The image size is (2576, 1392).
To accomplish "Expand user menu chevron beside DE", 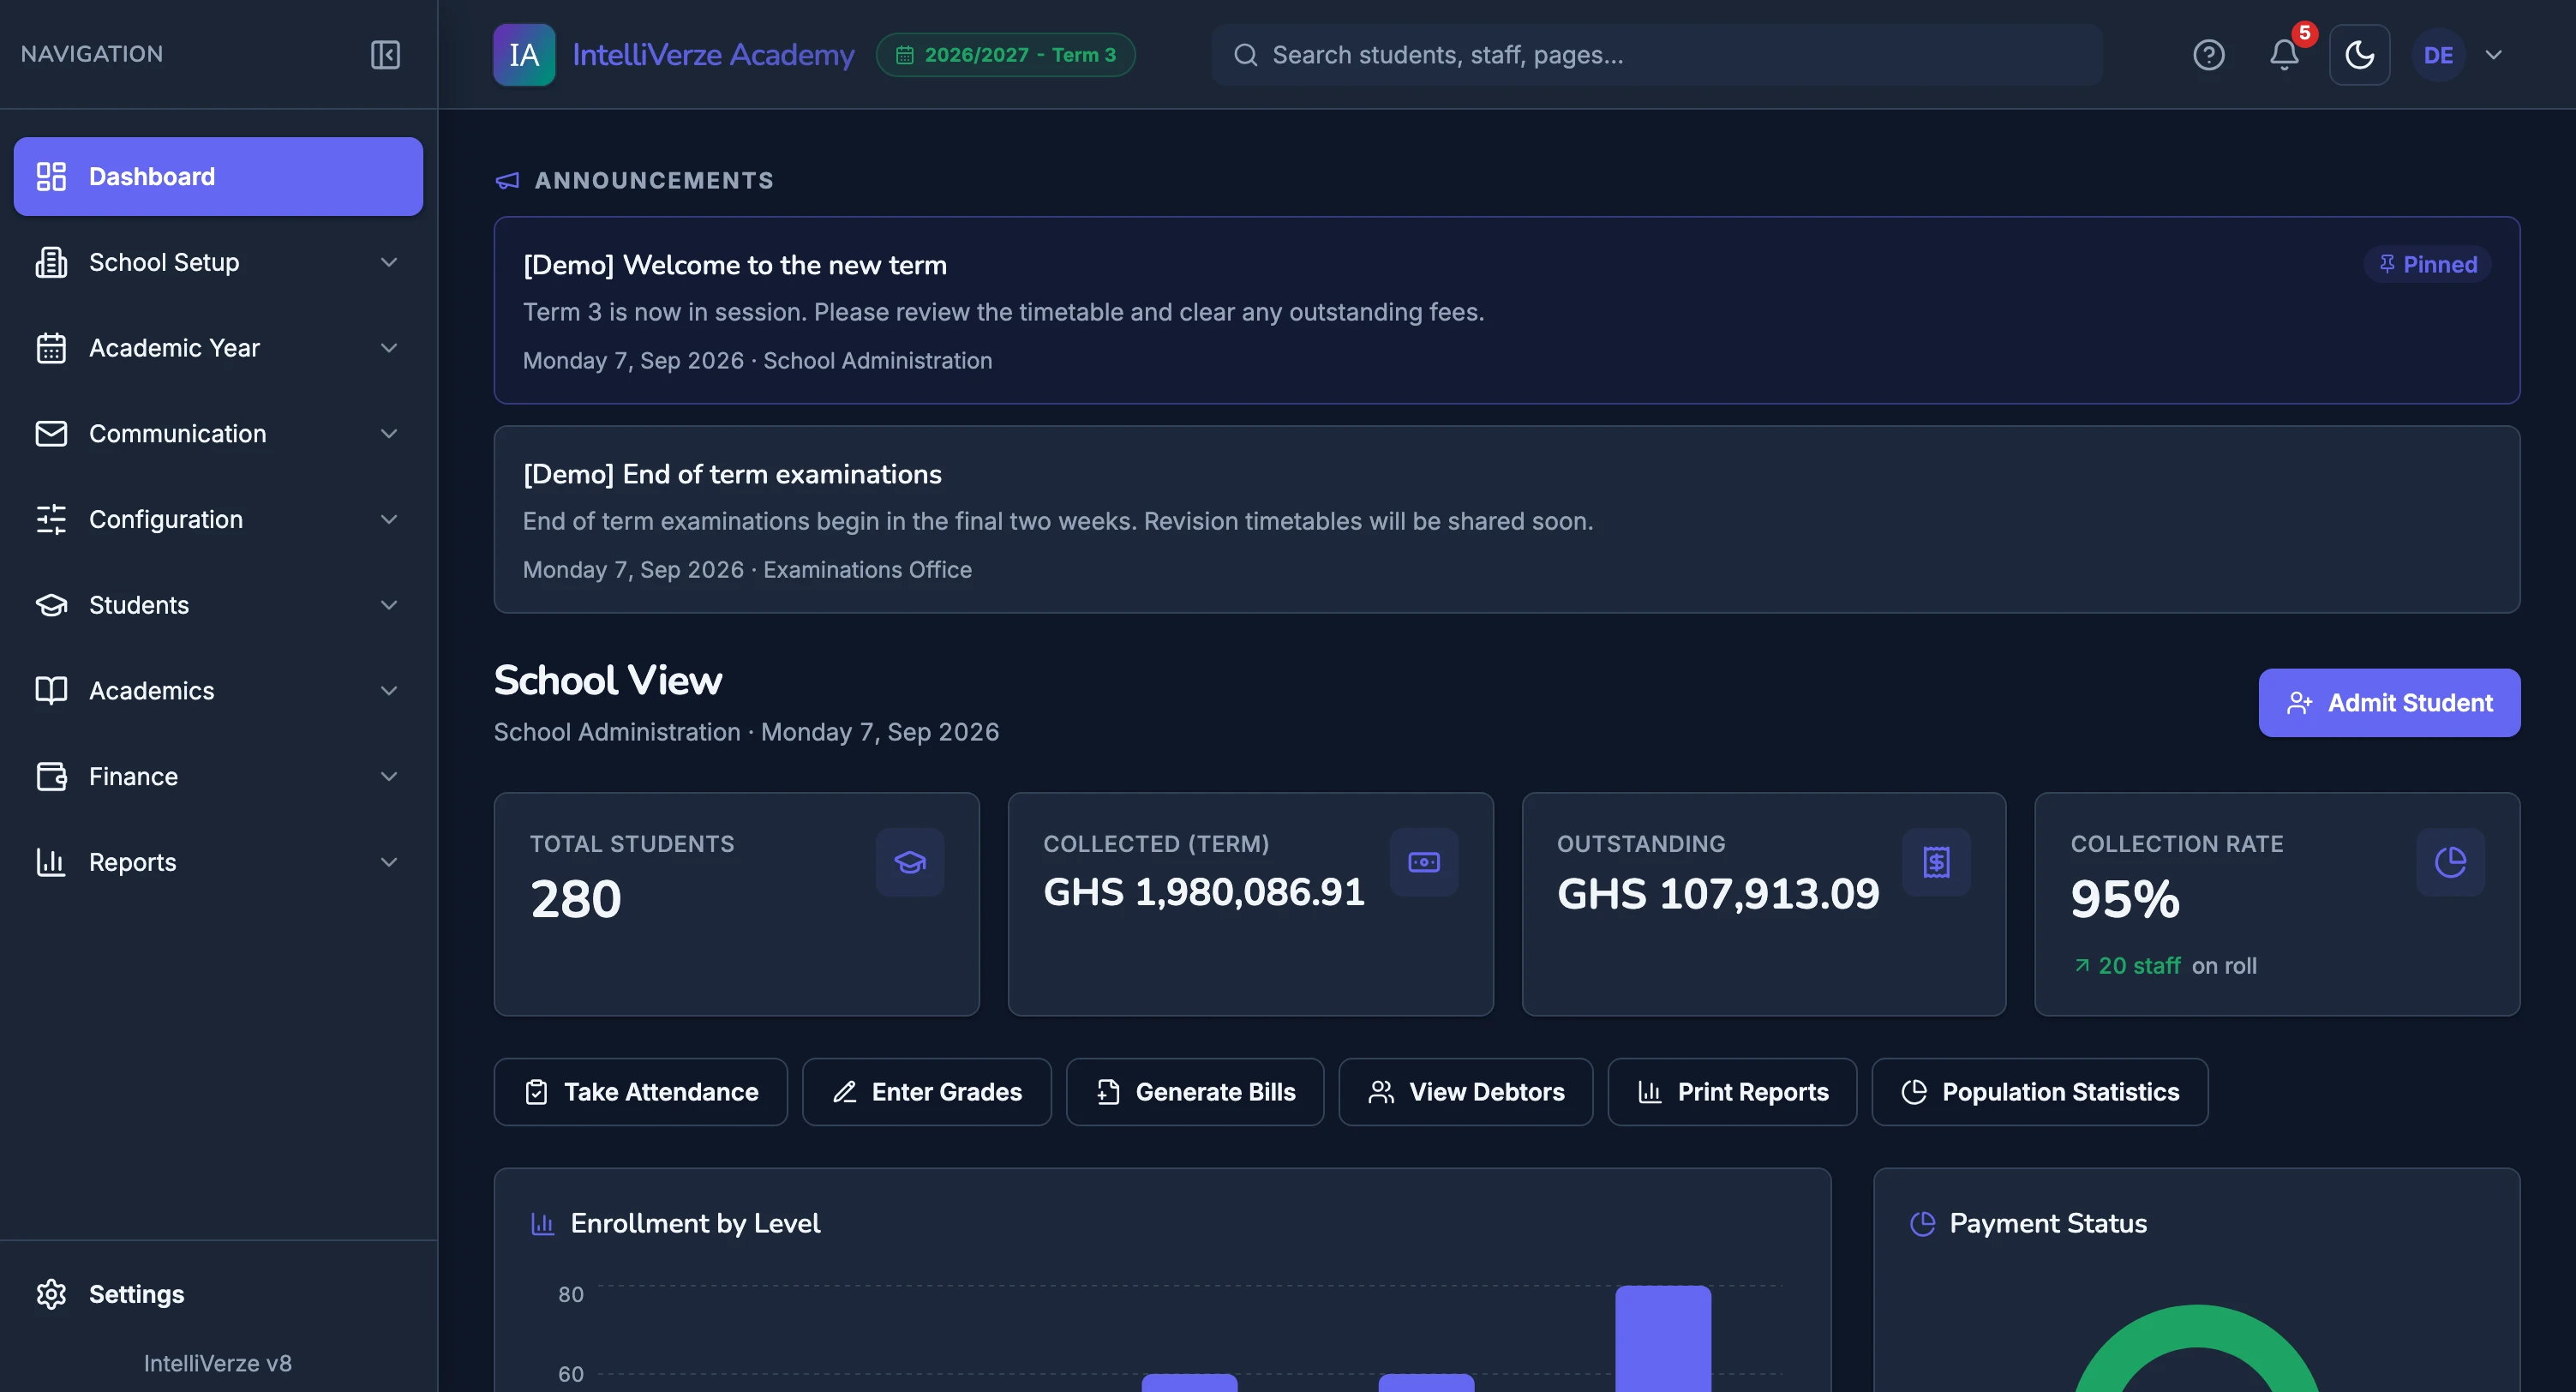I will click(x=2493, y=54).
